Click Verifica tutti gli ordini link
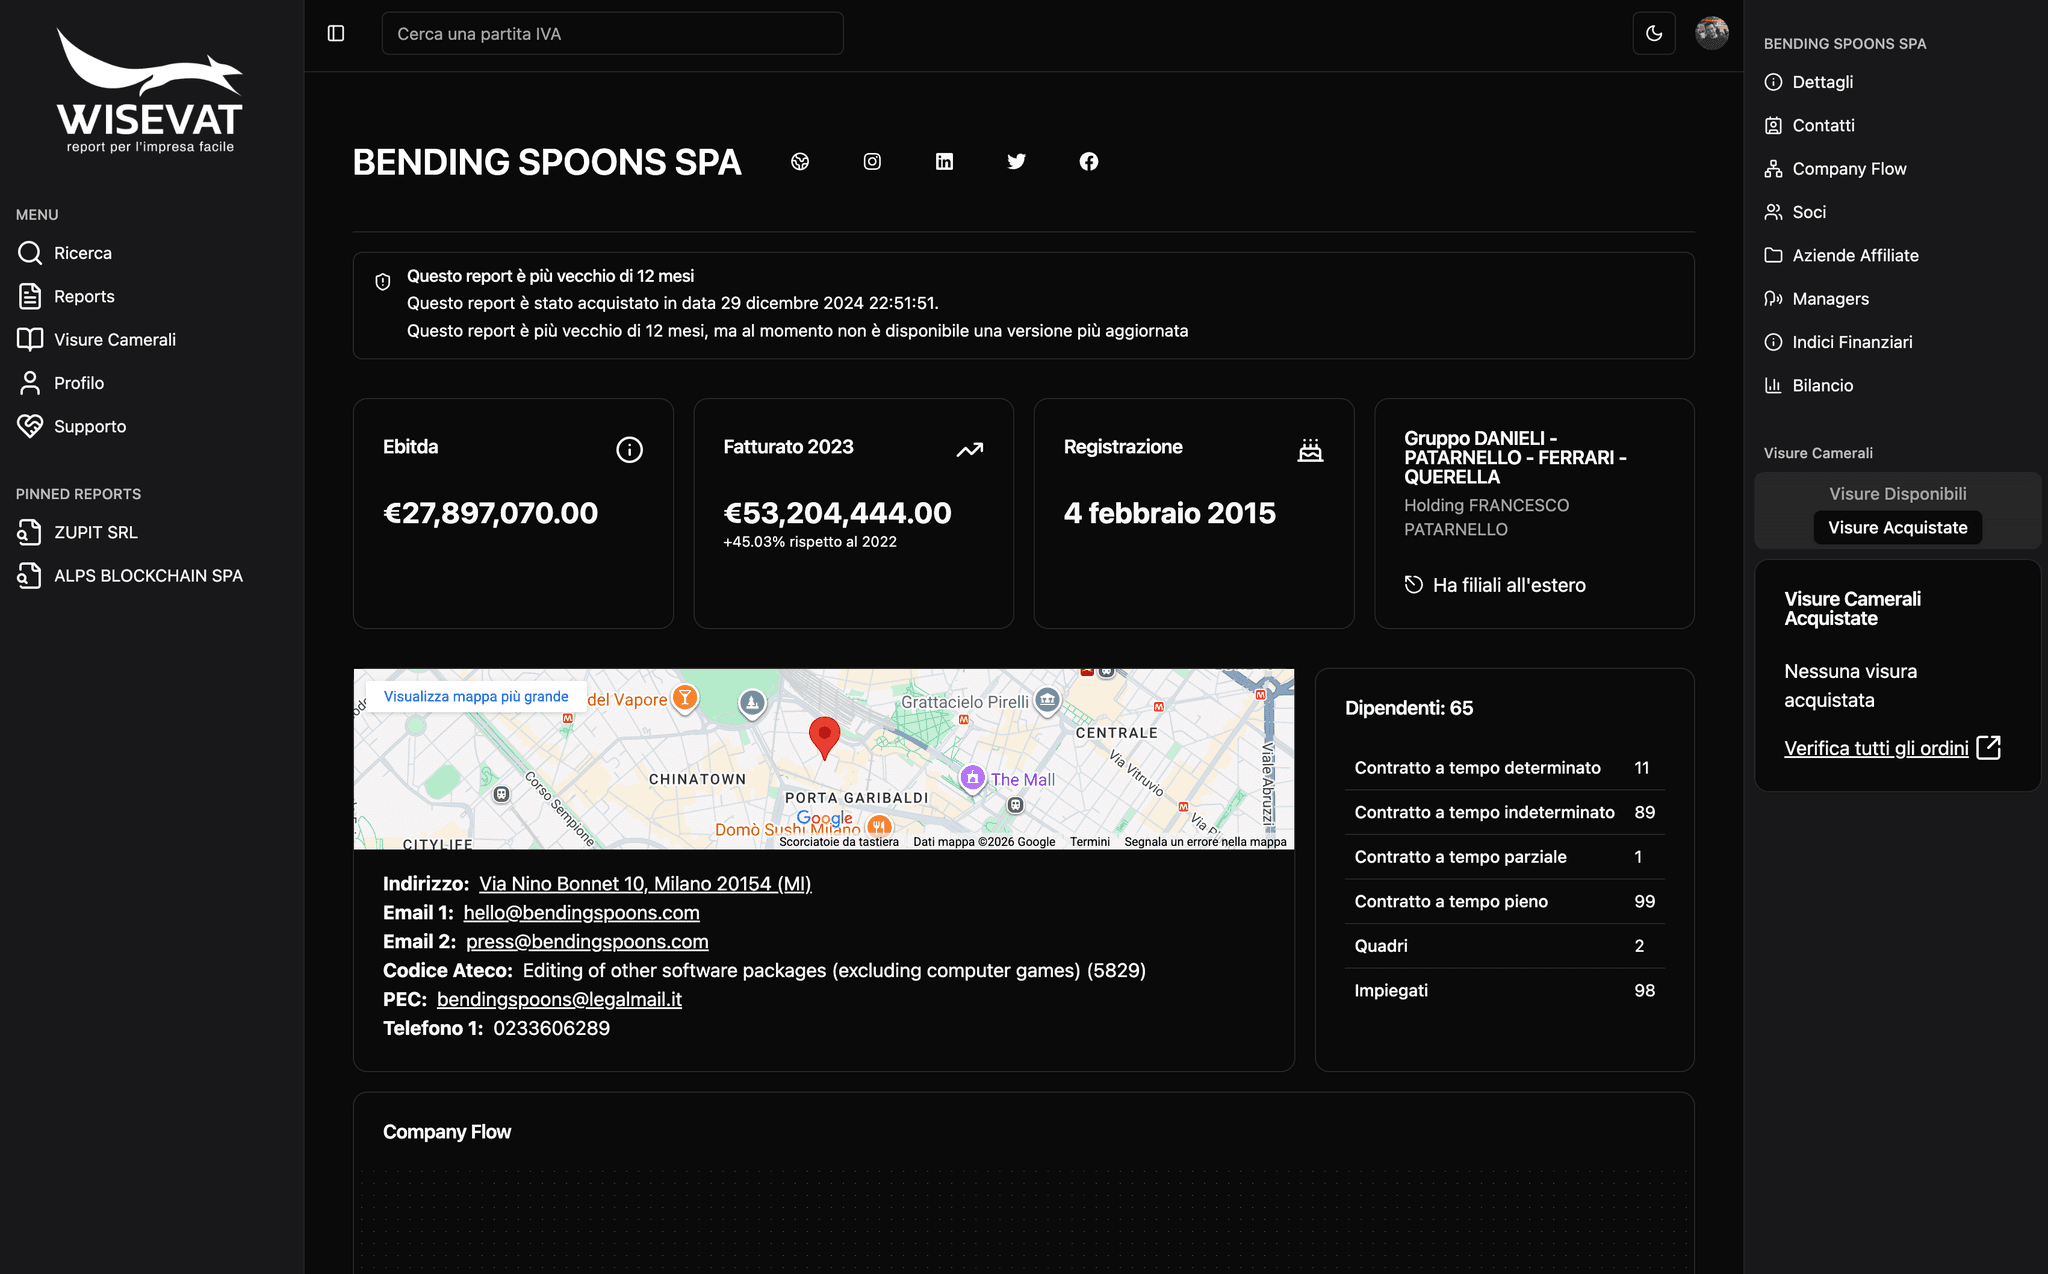 1876,747
